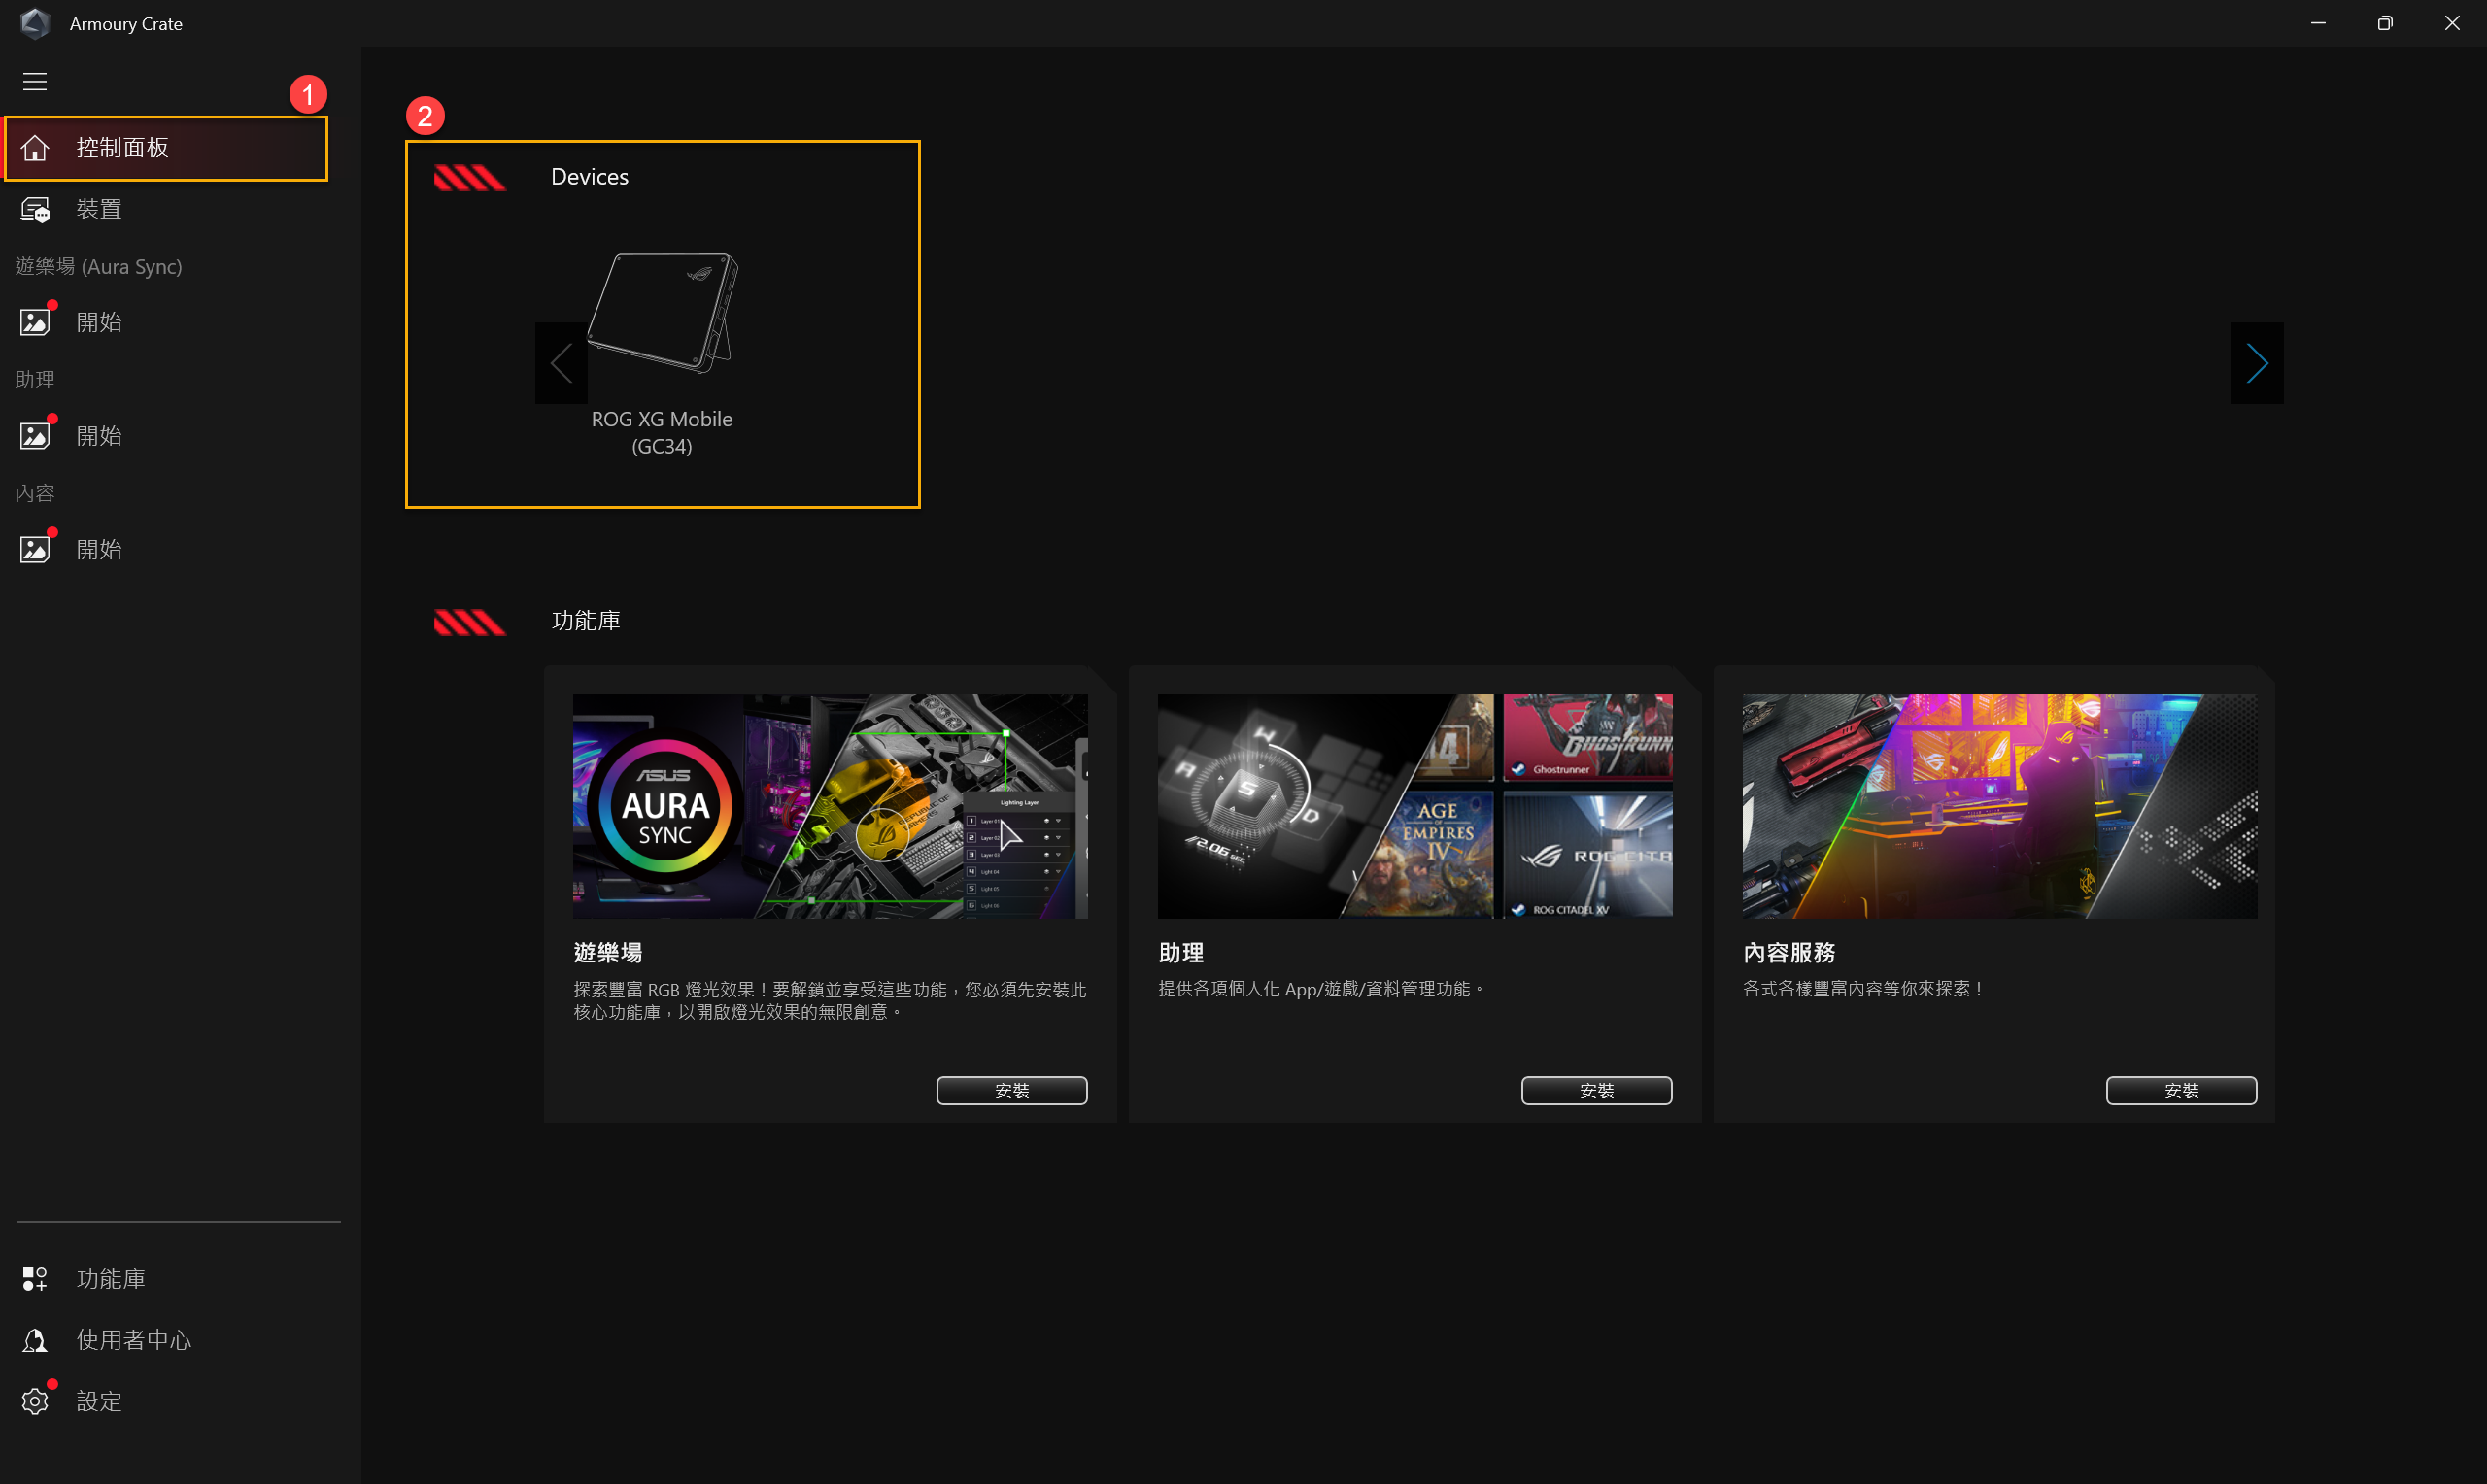
Task: Click the 遊樂場 card title
Action: 608,953
